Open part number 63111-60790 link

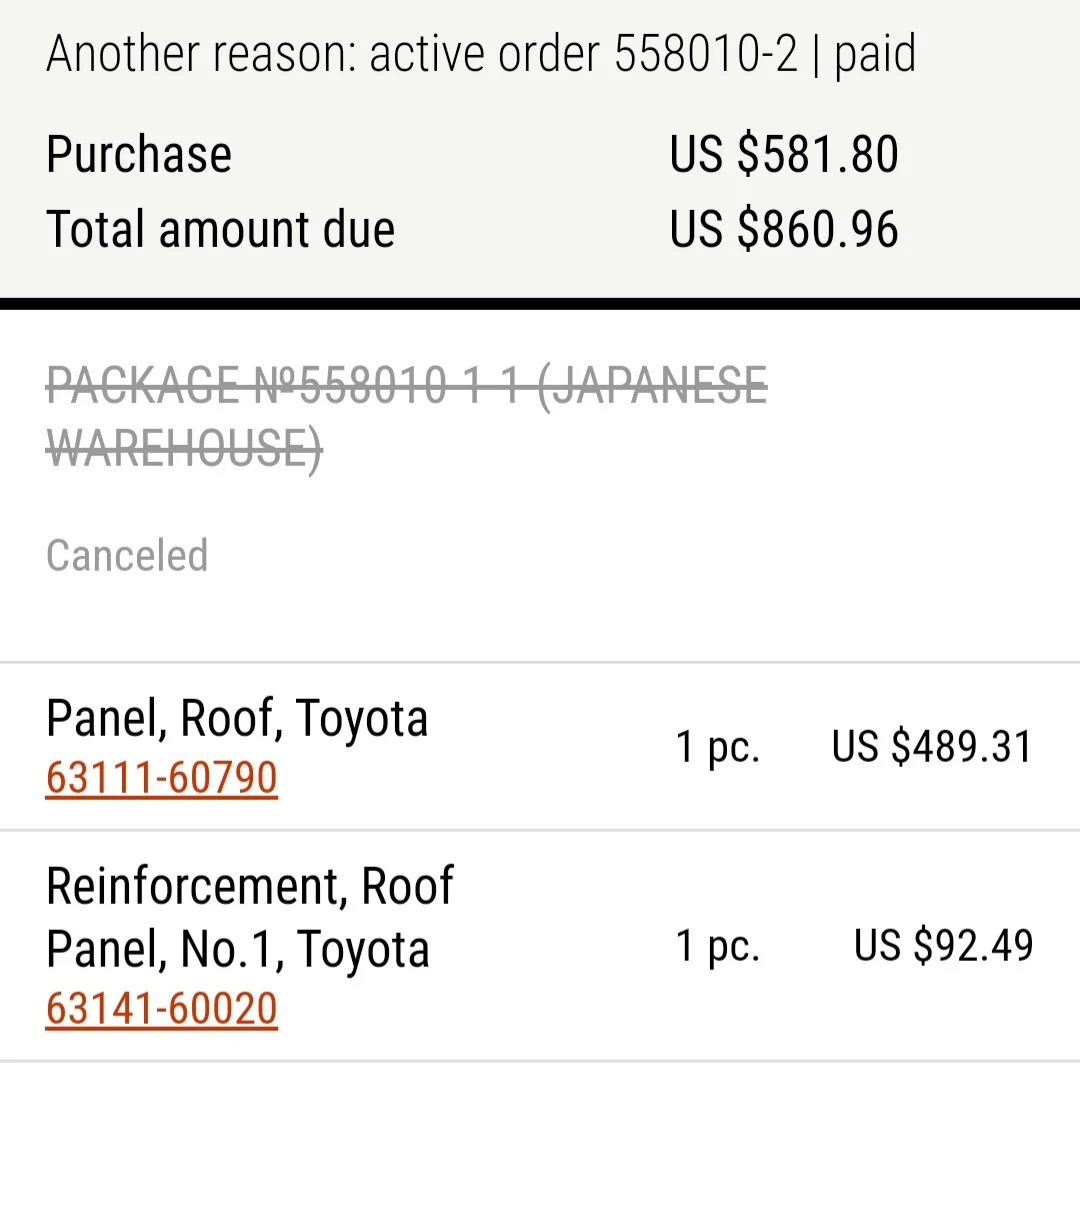161,778
